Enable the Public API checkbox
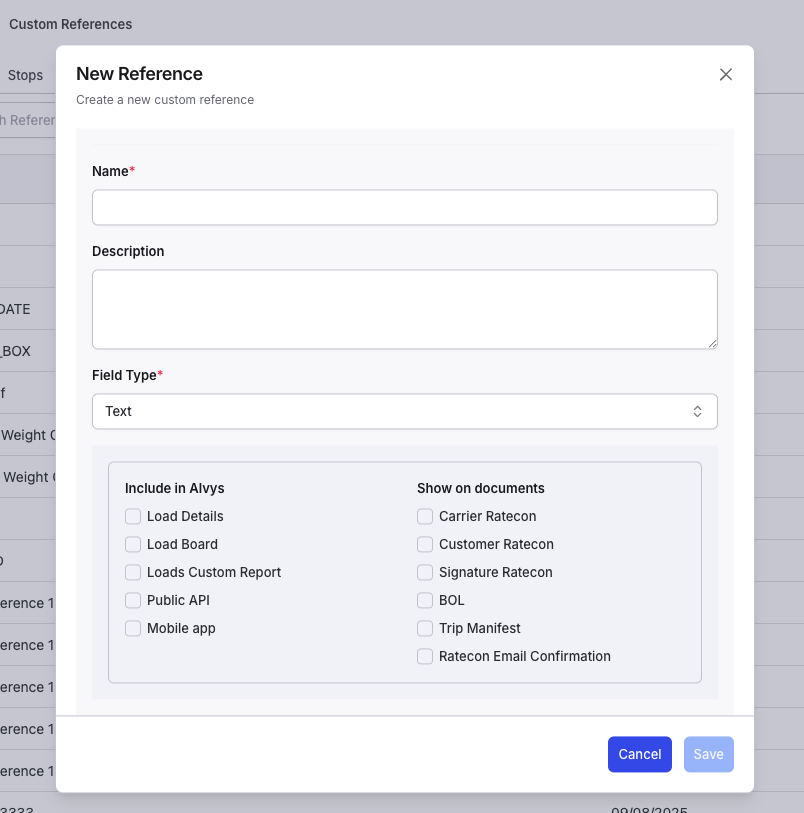Viewport: 804px width, 813px height. (x=133, y=600)
